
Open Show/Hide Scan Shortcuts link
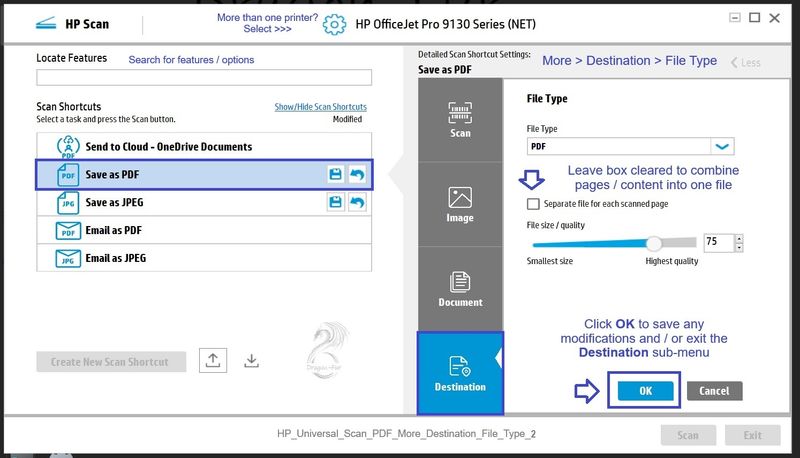click(320, 107)
